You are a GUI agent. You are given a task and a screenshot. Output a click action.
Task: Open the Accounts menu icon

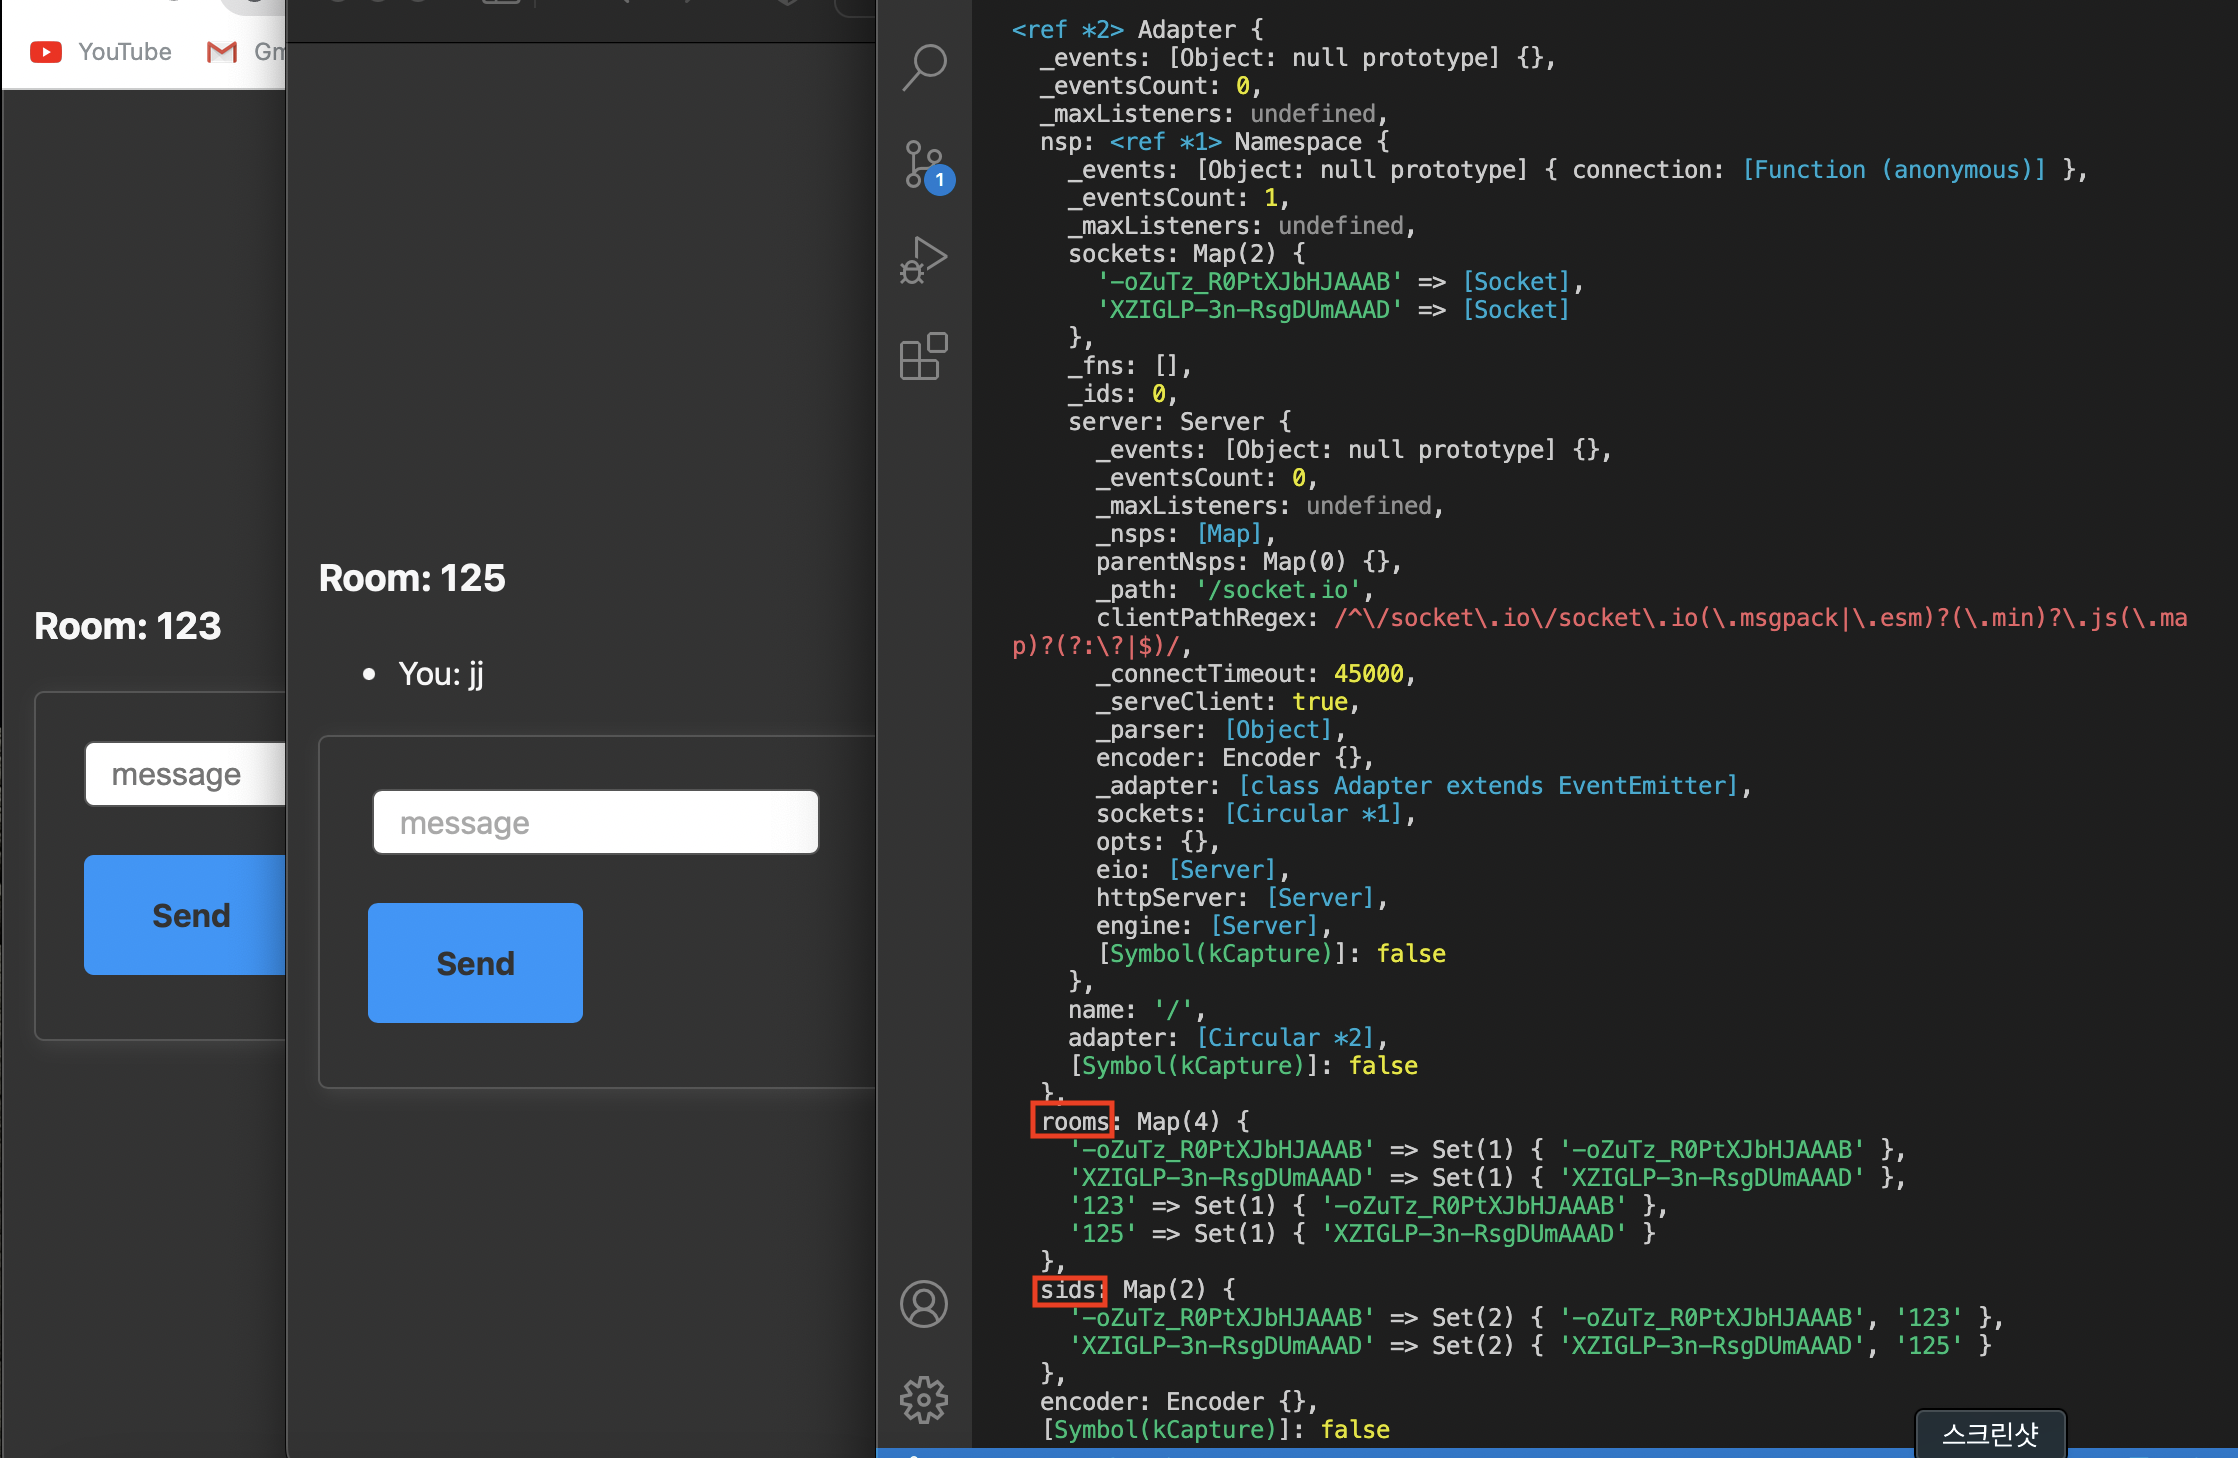click(x=924, y=1304)
